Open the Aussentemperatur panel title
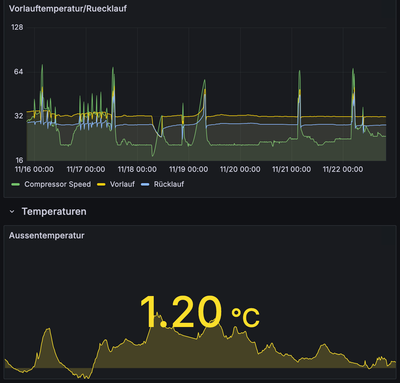The image size is (400, 383). [46, 236]
